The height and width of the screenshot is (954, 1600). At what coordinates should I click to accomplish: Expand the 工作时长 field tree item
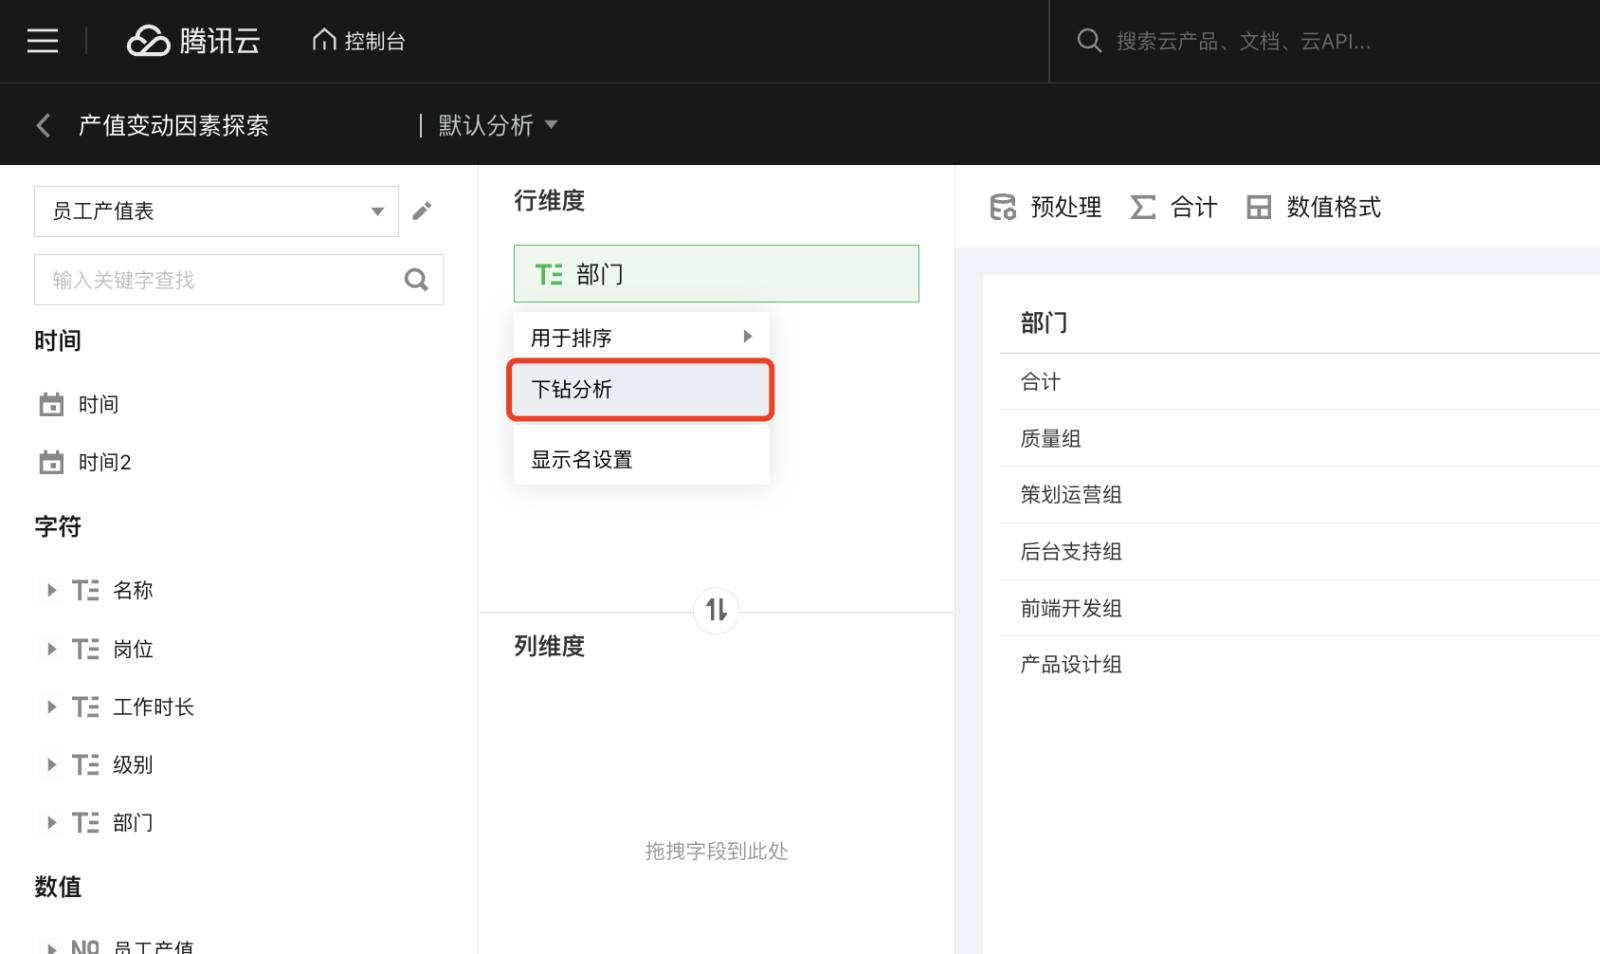pos(51,707)
